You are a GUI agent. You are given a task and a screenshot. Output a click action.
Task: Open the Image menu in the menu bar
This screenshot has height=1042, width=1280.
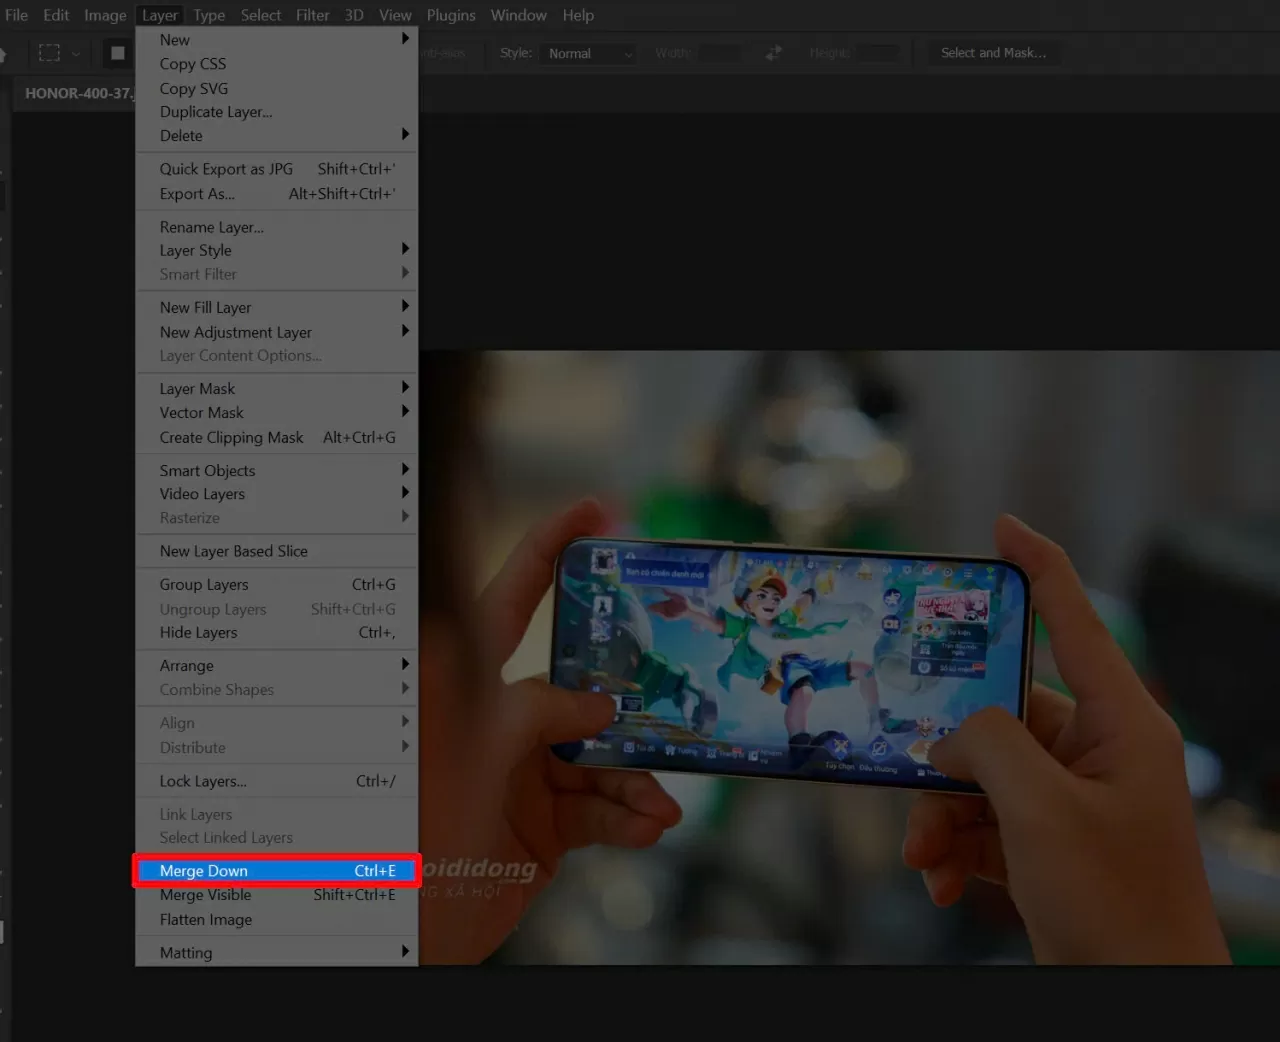pos(105,15)
